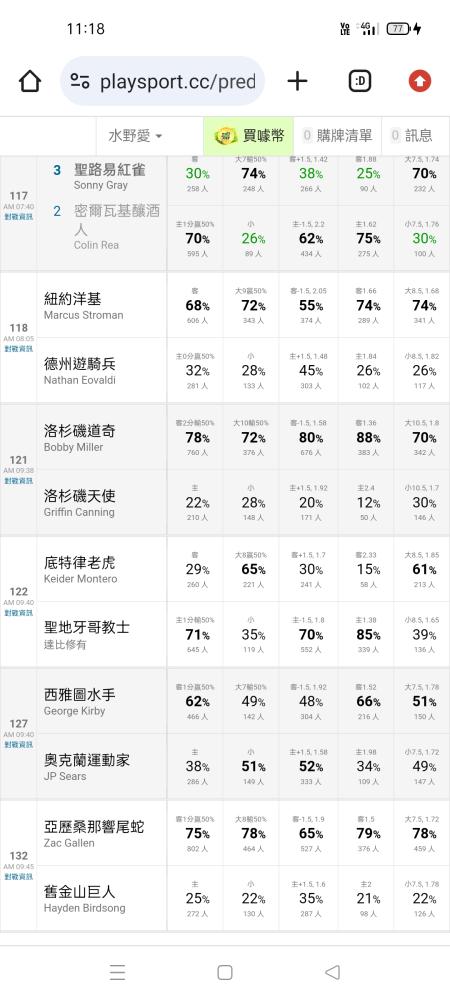Select 紐約洋基 68% away pick cell
This screenshot has height=1000, width=450.
pyautogui.click(x=197, y=306)
